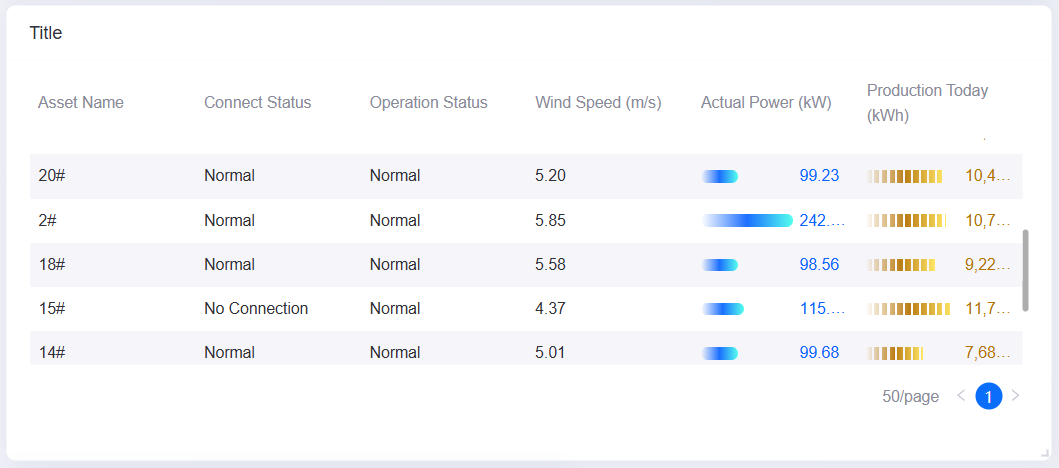Click the Wind Speed (m/s) column header
Viewport: 1059px width, 468px height.
tap(598, 103)
